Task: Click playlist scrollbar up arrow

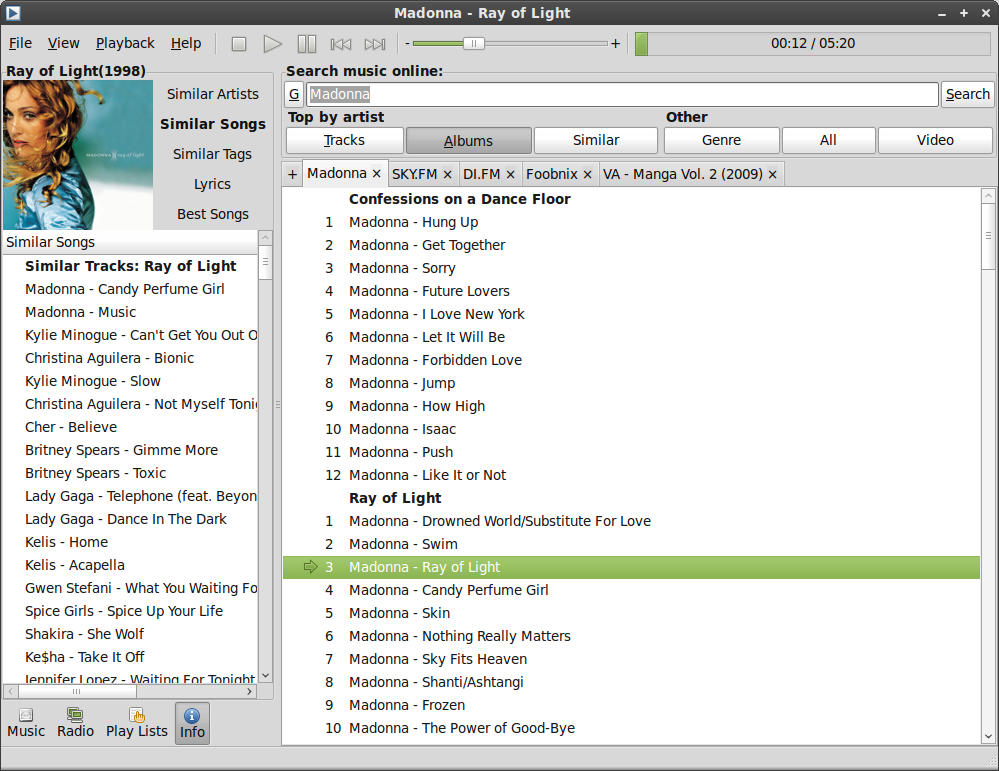Action: [x=988, y=196]
